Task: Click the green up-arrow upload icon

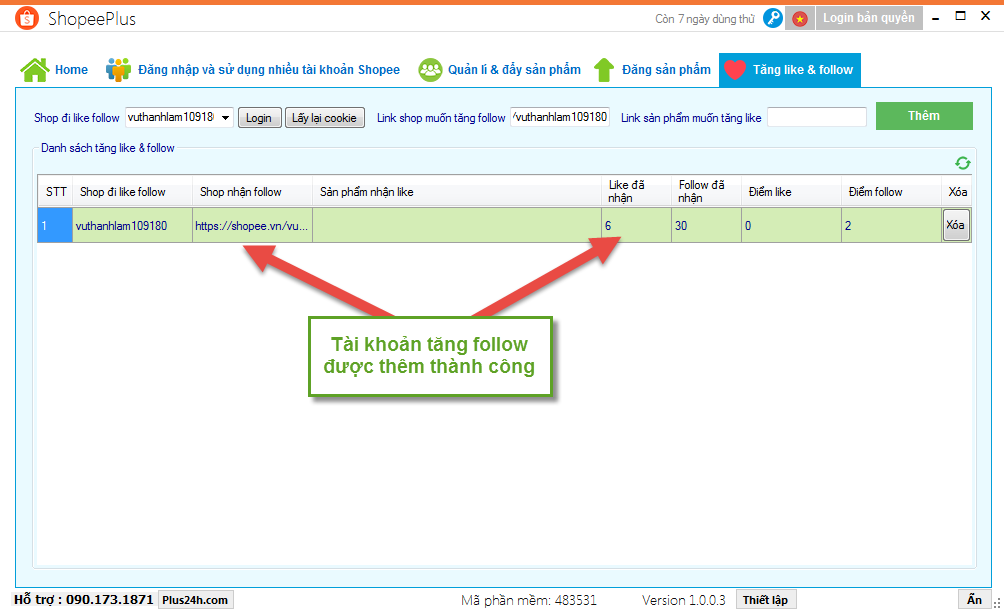Action: (x=604, y=70)
